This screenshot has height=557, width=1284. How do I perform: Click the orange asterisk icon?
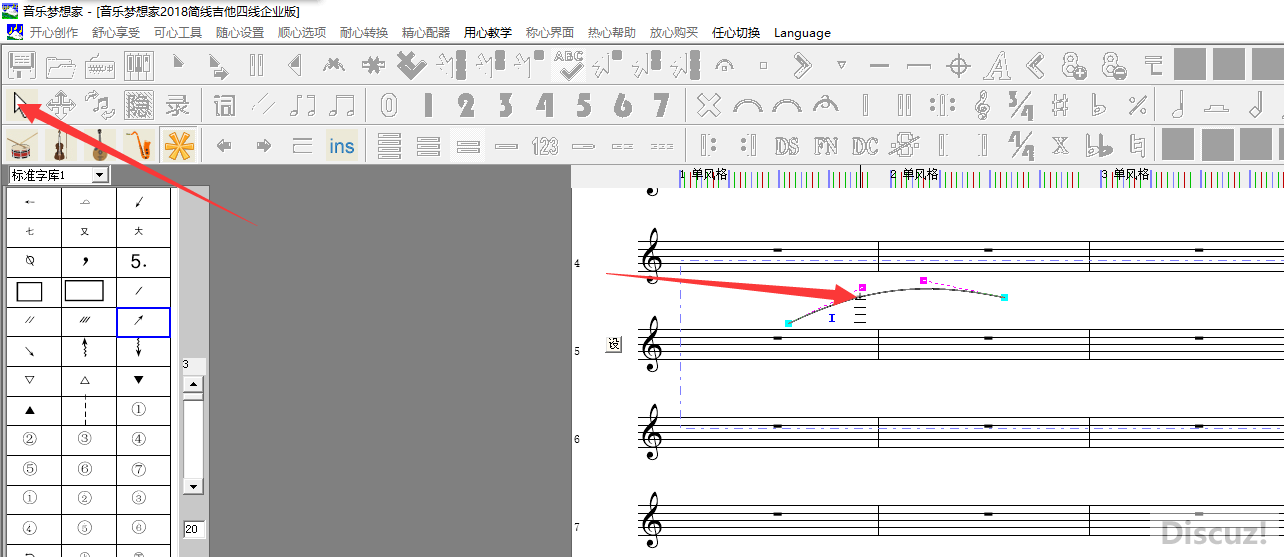178,146
